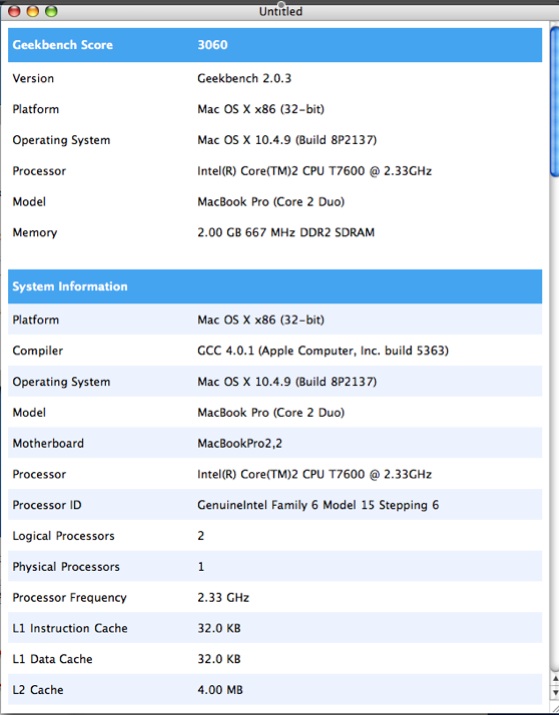
Task: Click "Mac OS X 10.4.9 (Build 8P2137)" in score summary
Action: pos(287,140)
